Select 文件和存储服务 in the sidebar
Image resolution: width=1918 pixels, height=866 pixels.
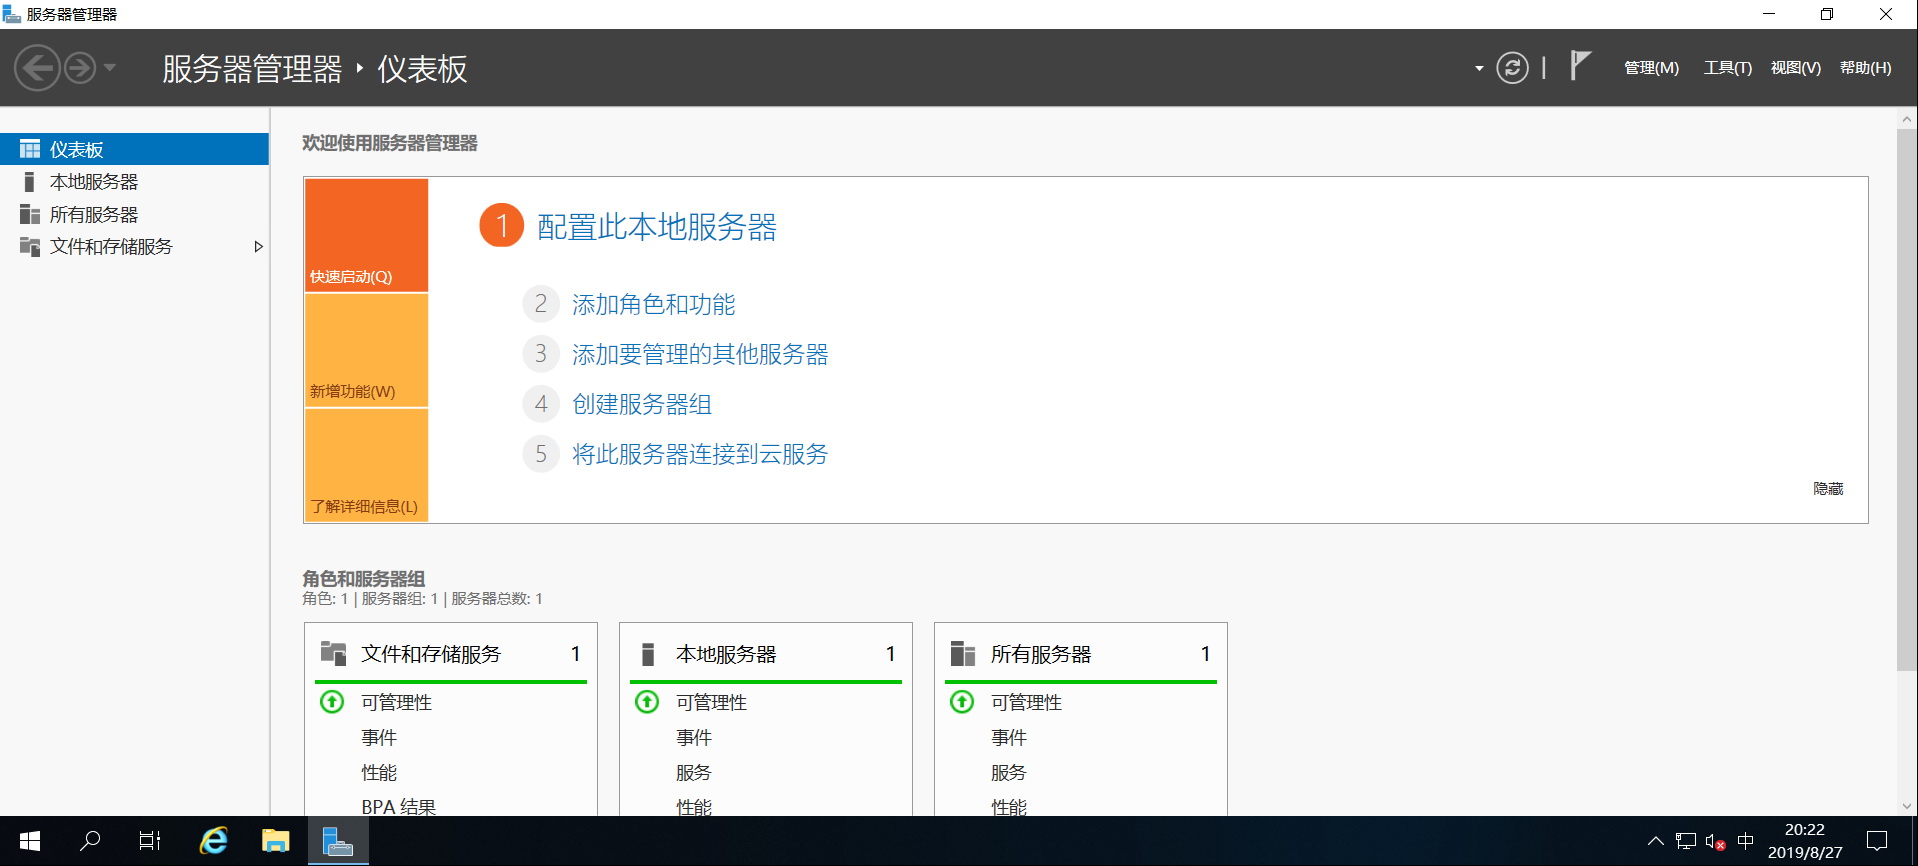(134, 246)
